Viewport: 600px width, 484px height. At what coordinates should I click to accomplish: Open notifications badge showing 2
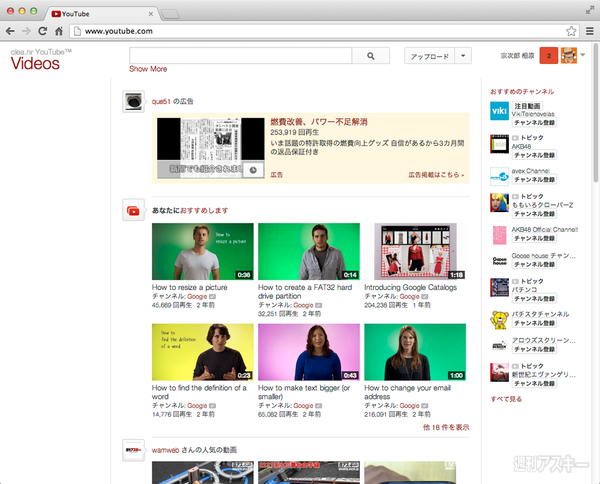[549, 56]
